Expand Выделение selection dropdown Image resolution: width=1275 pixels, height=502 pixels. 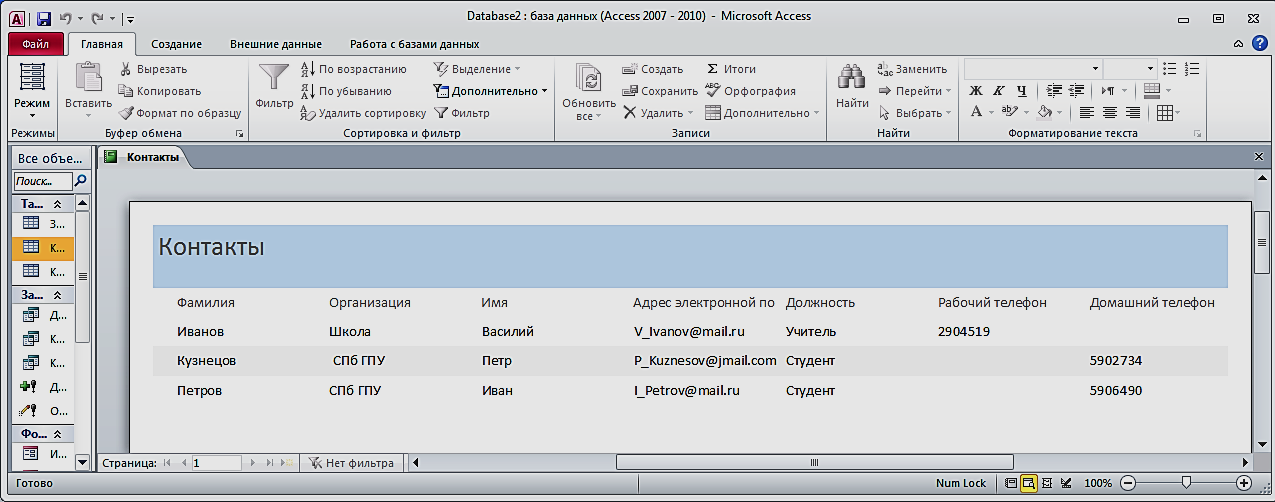point(478,69)
